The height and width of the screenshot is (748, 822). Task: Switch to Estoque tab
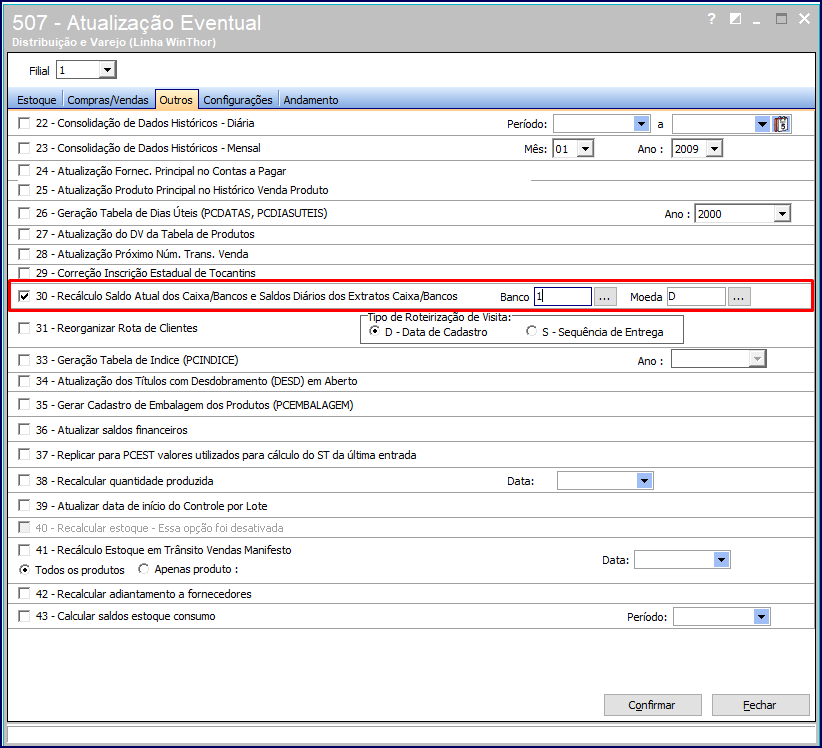pyautogui.click(x=36, y=100)
